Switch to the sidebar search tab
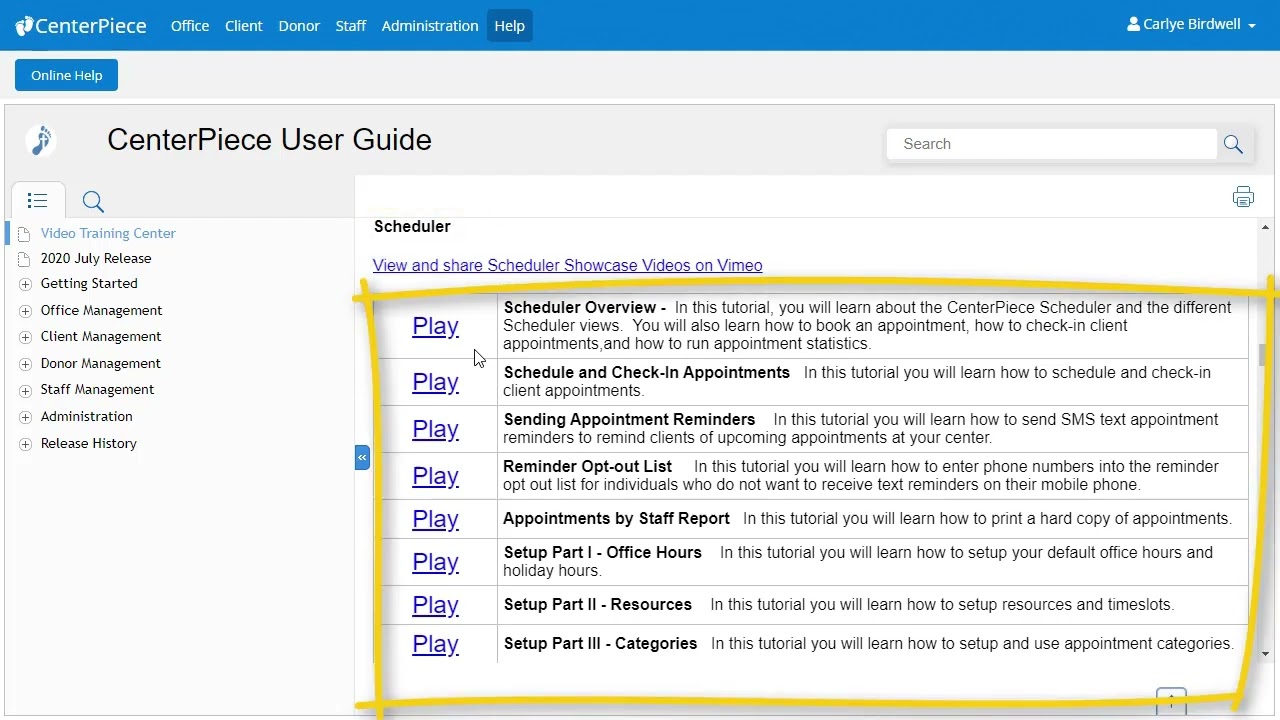This screenshot has height=720, width=1280. coord(93,202)
